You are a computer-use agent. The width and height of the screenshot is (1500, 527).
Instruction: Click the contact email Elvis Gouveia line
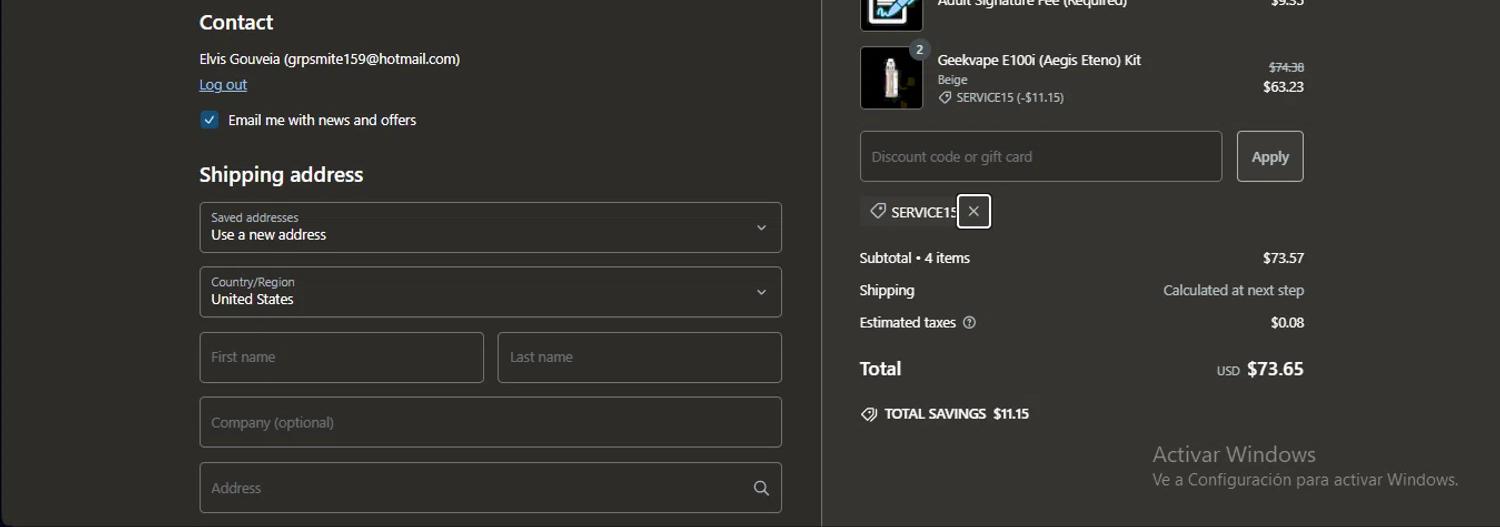tap(330, 59)
